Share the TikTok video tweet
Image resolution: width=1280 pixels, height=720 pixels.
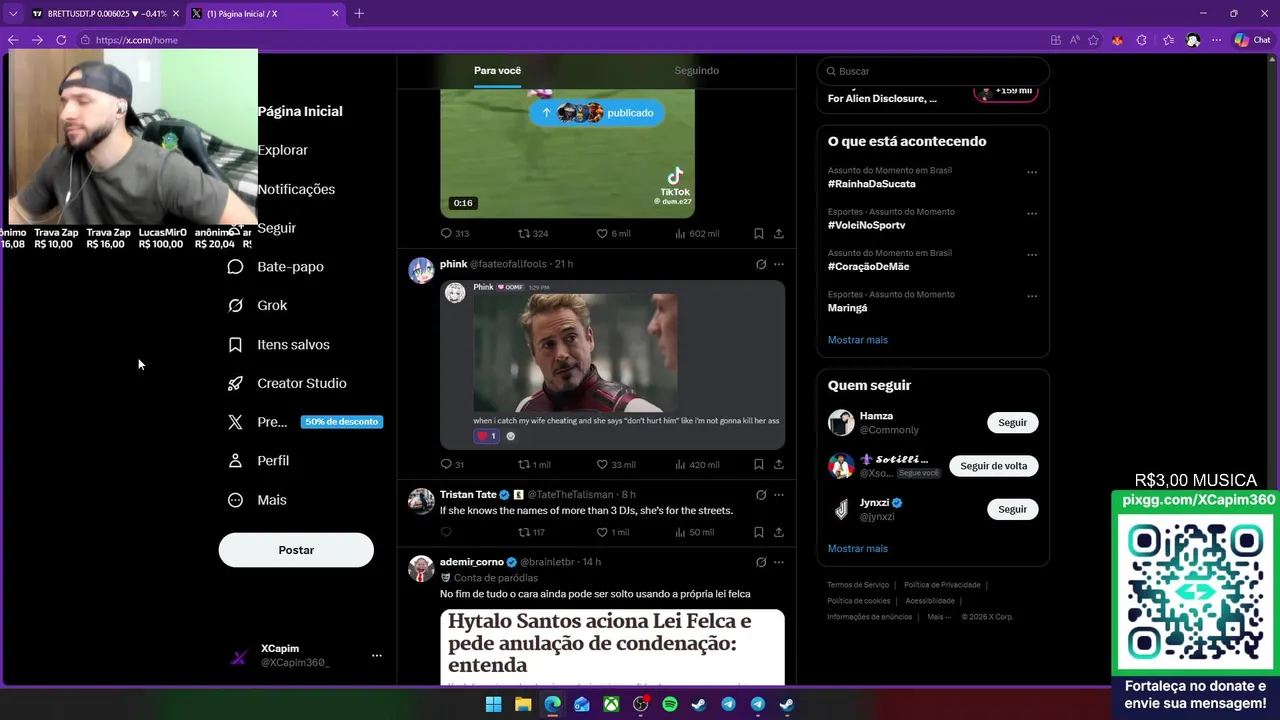click(x=779, y=233)
